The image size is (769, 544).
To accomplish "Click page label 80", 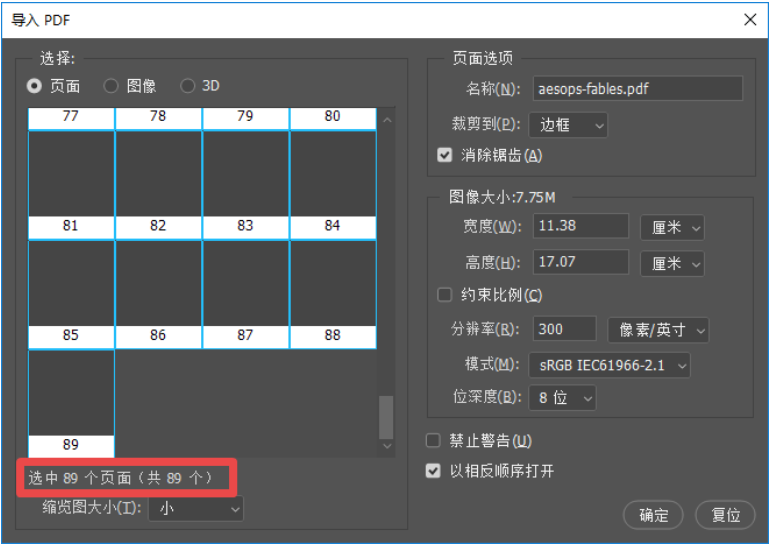I will pos(333,116).
